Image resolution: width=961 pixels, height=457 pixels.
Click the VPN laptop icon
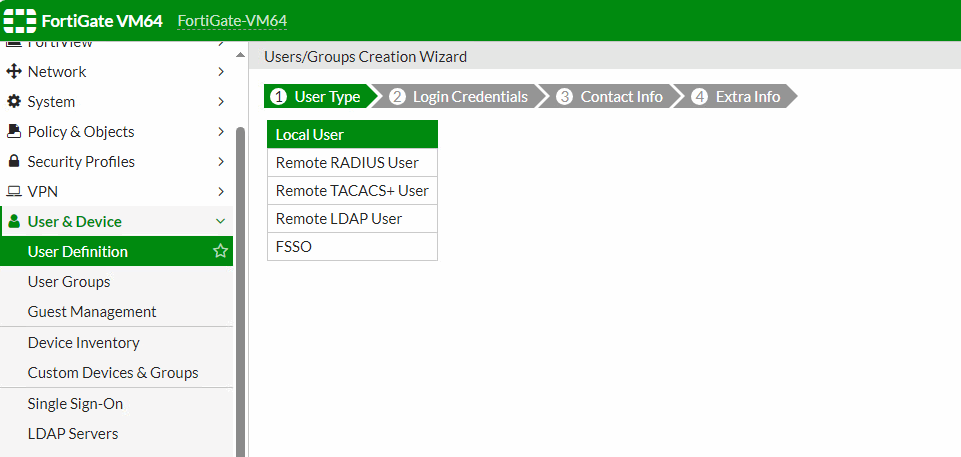pyautogui.click(x=13, y=192)
